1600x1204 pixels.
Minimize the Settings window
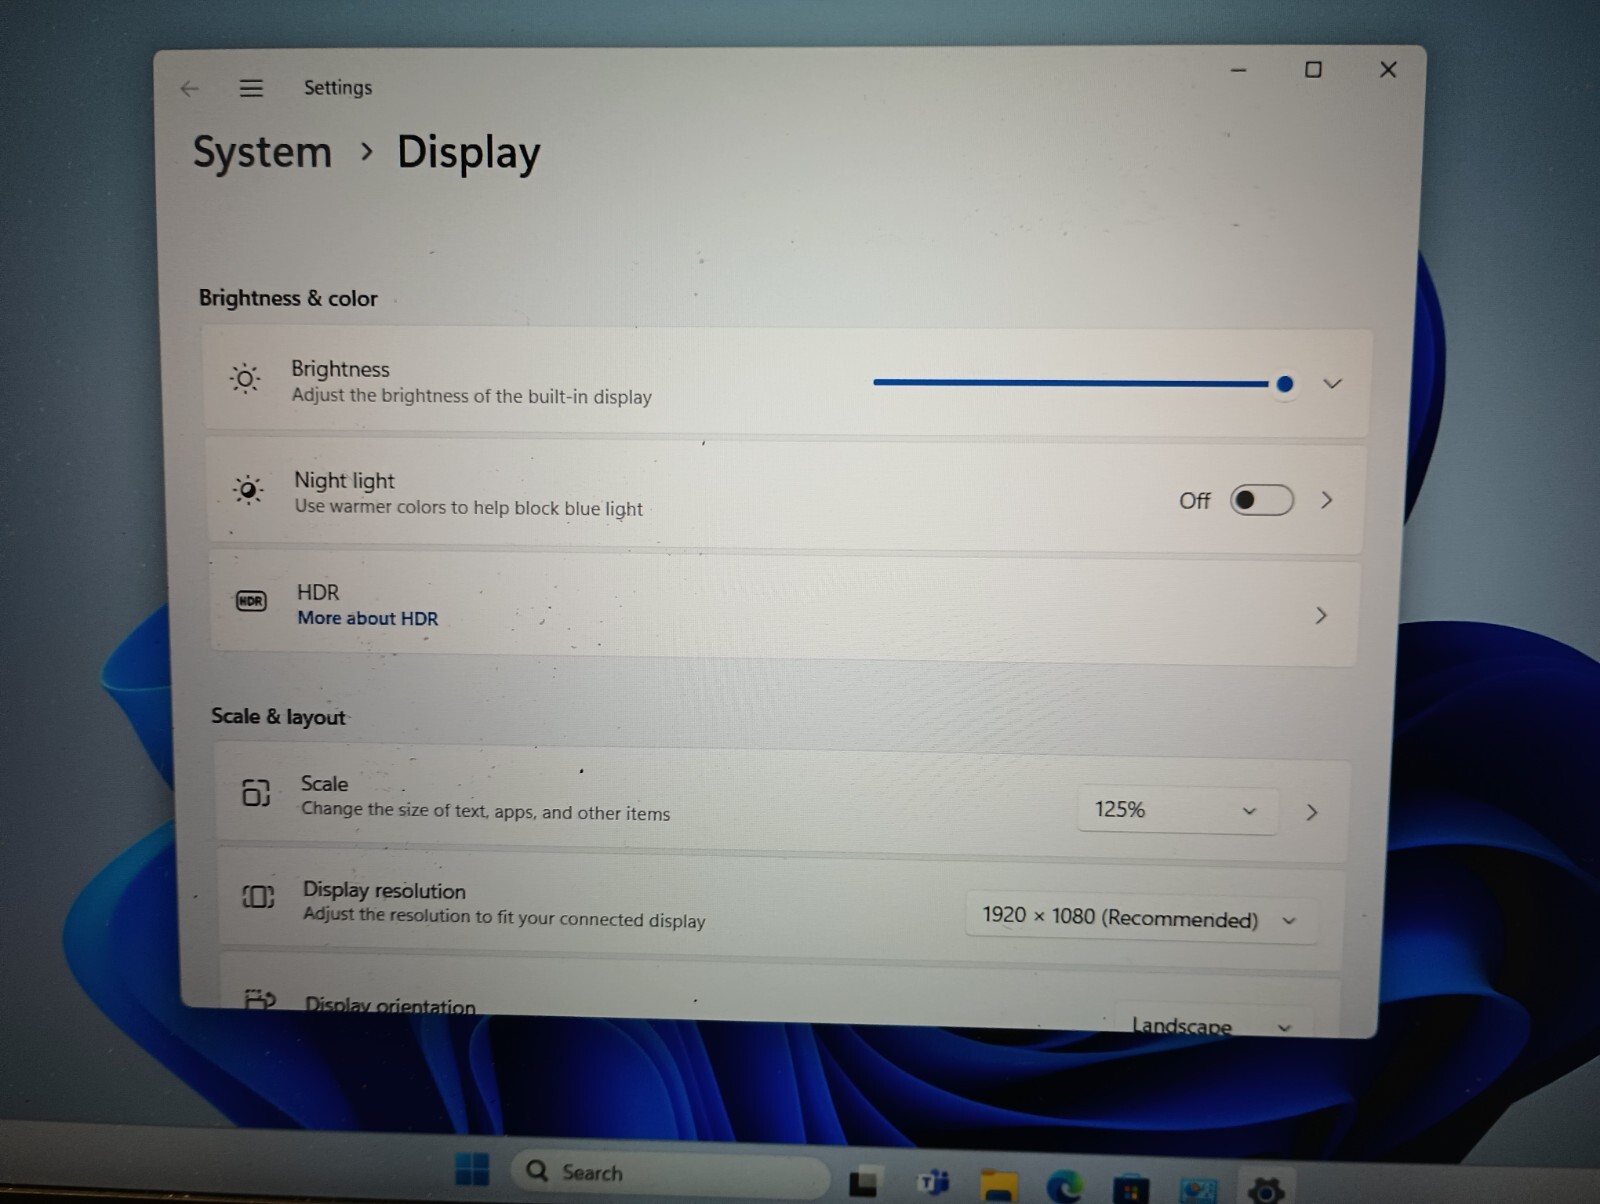click(1238, 70)
